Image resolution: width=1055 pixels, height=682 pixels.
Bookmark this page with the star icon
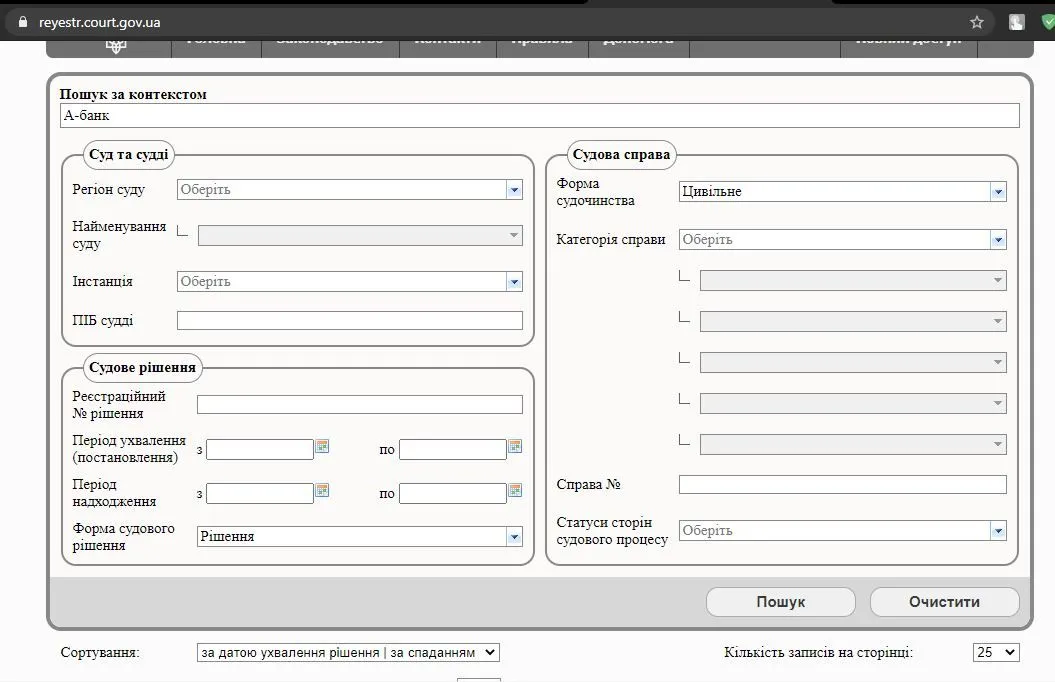click(x=977, y=22)
